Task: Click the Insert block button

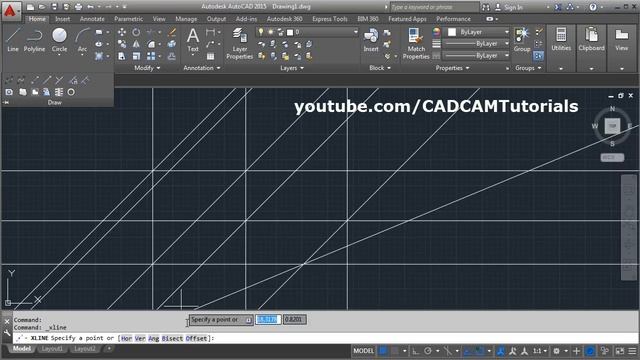Action: tap(371, 40)
